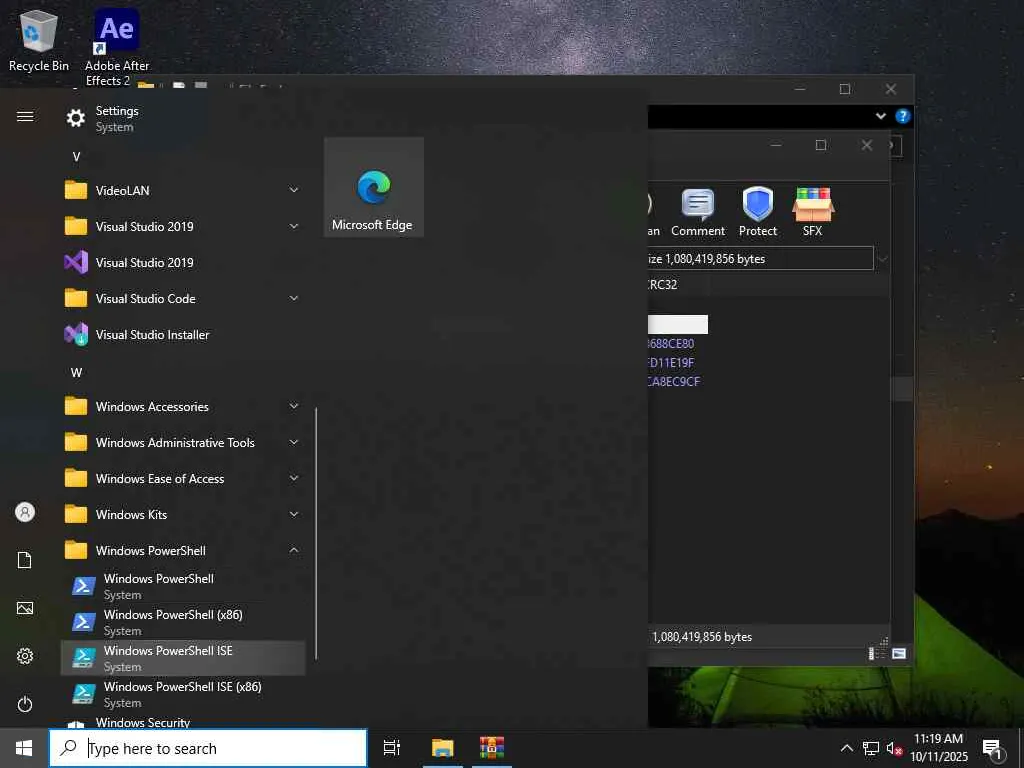The height and width of the screenshot is (768, 1024).
Task: Jump to letter V section header
Action: point(76,157)
